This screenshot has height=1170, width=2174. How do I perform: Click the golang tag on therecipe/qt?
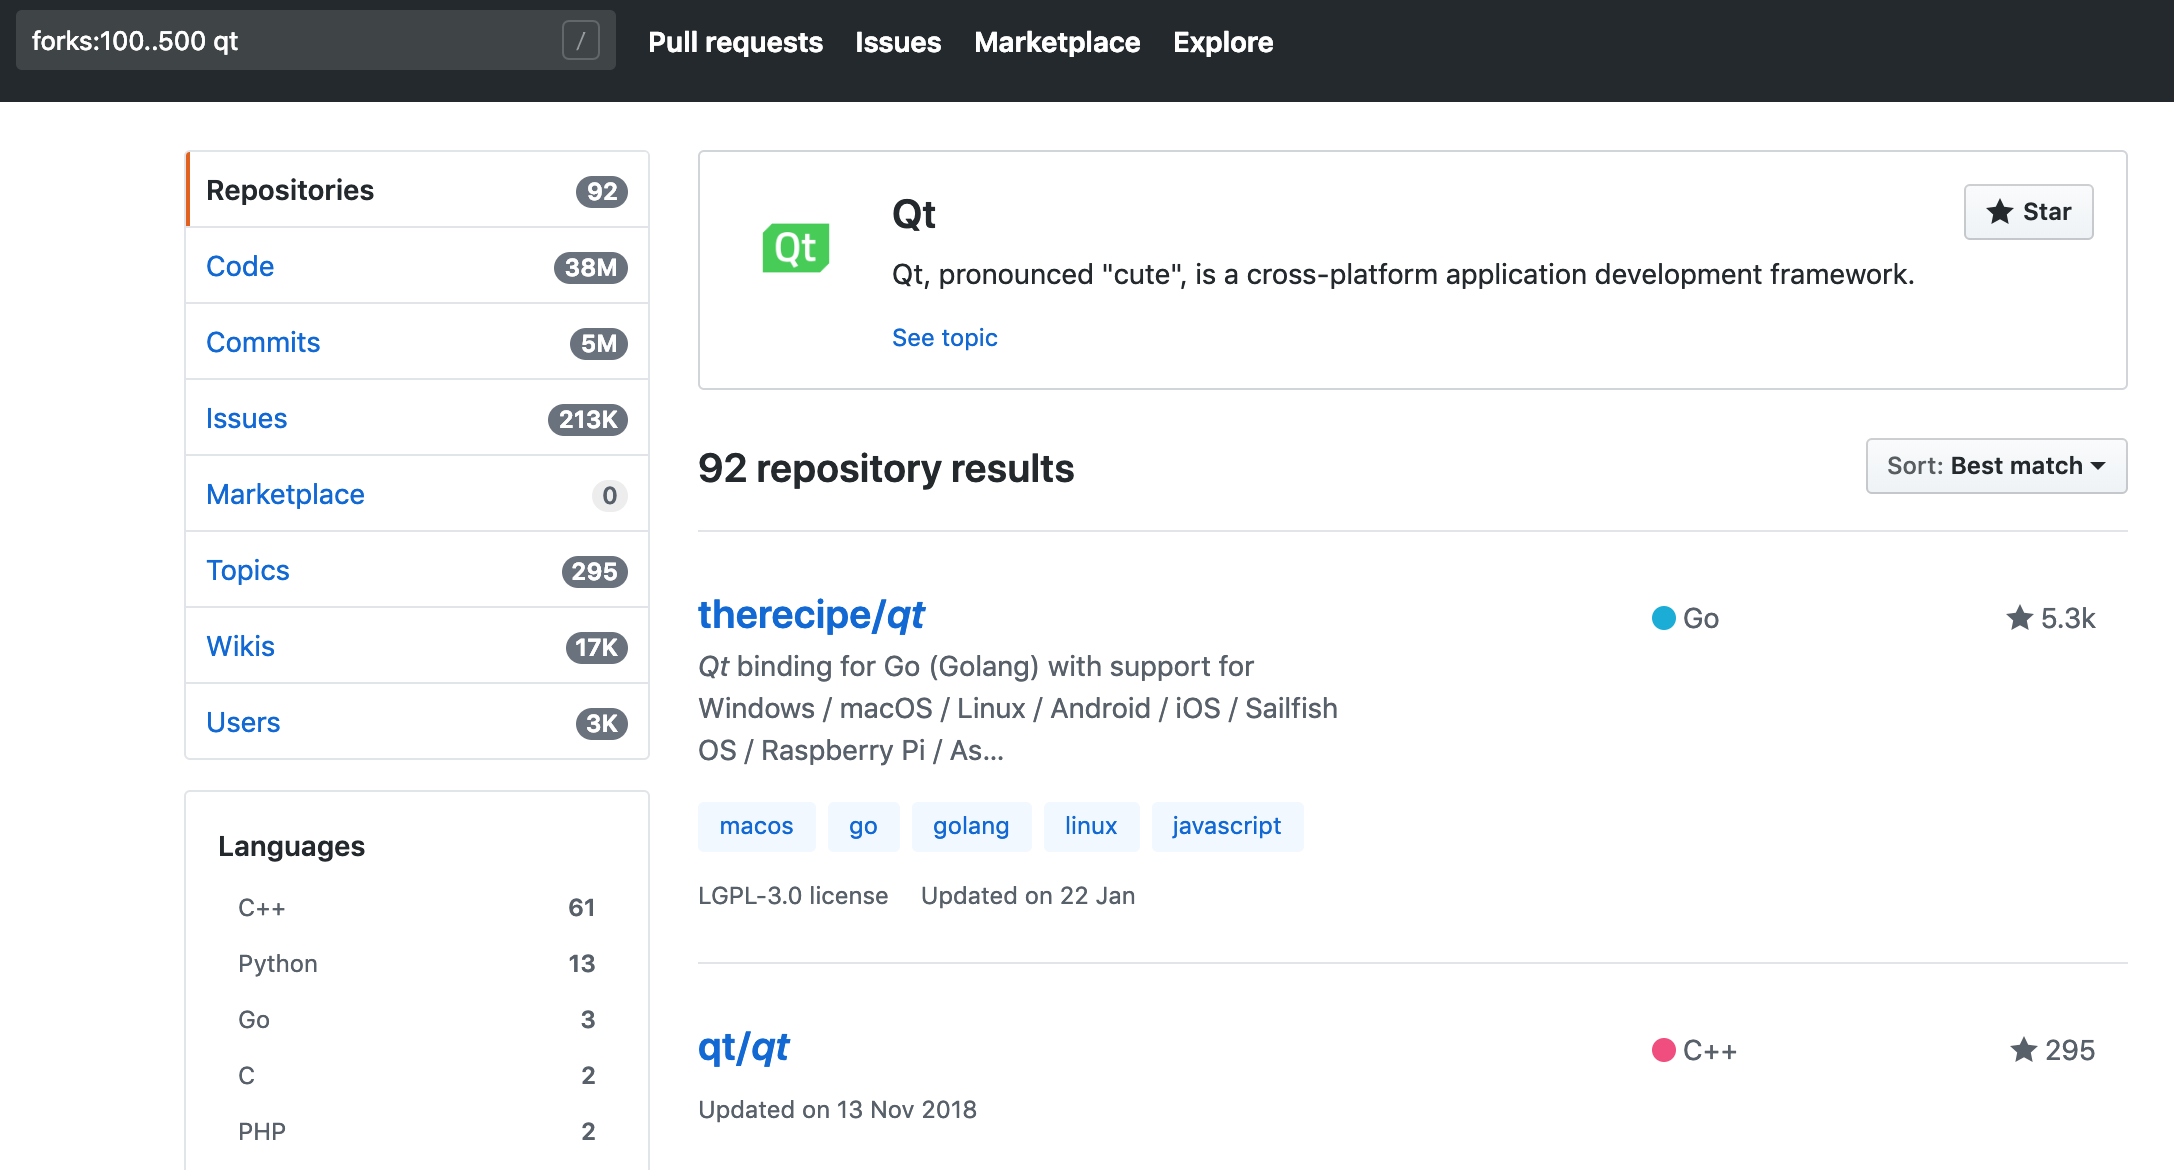[x=971, y=824]
